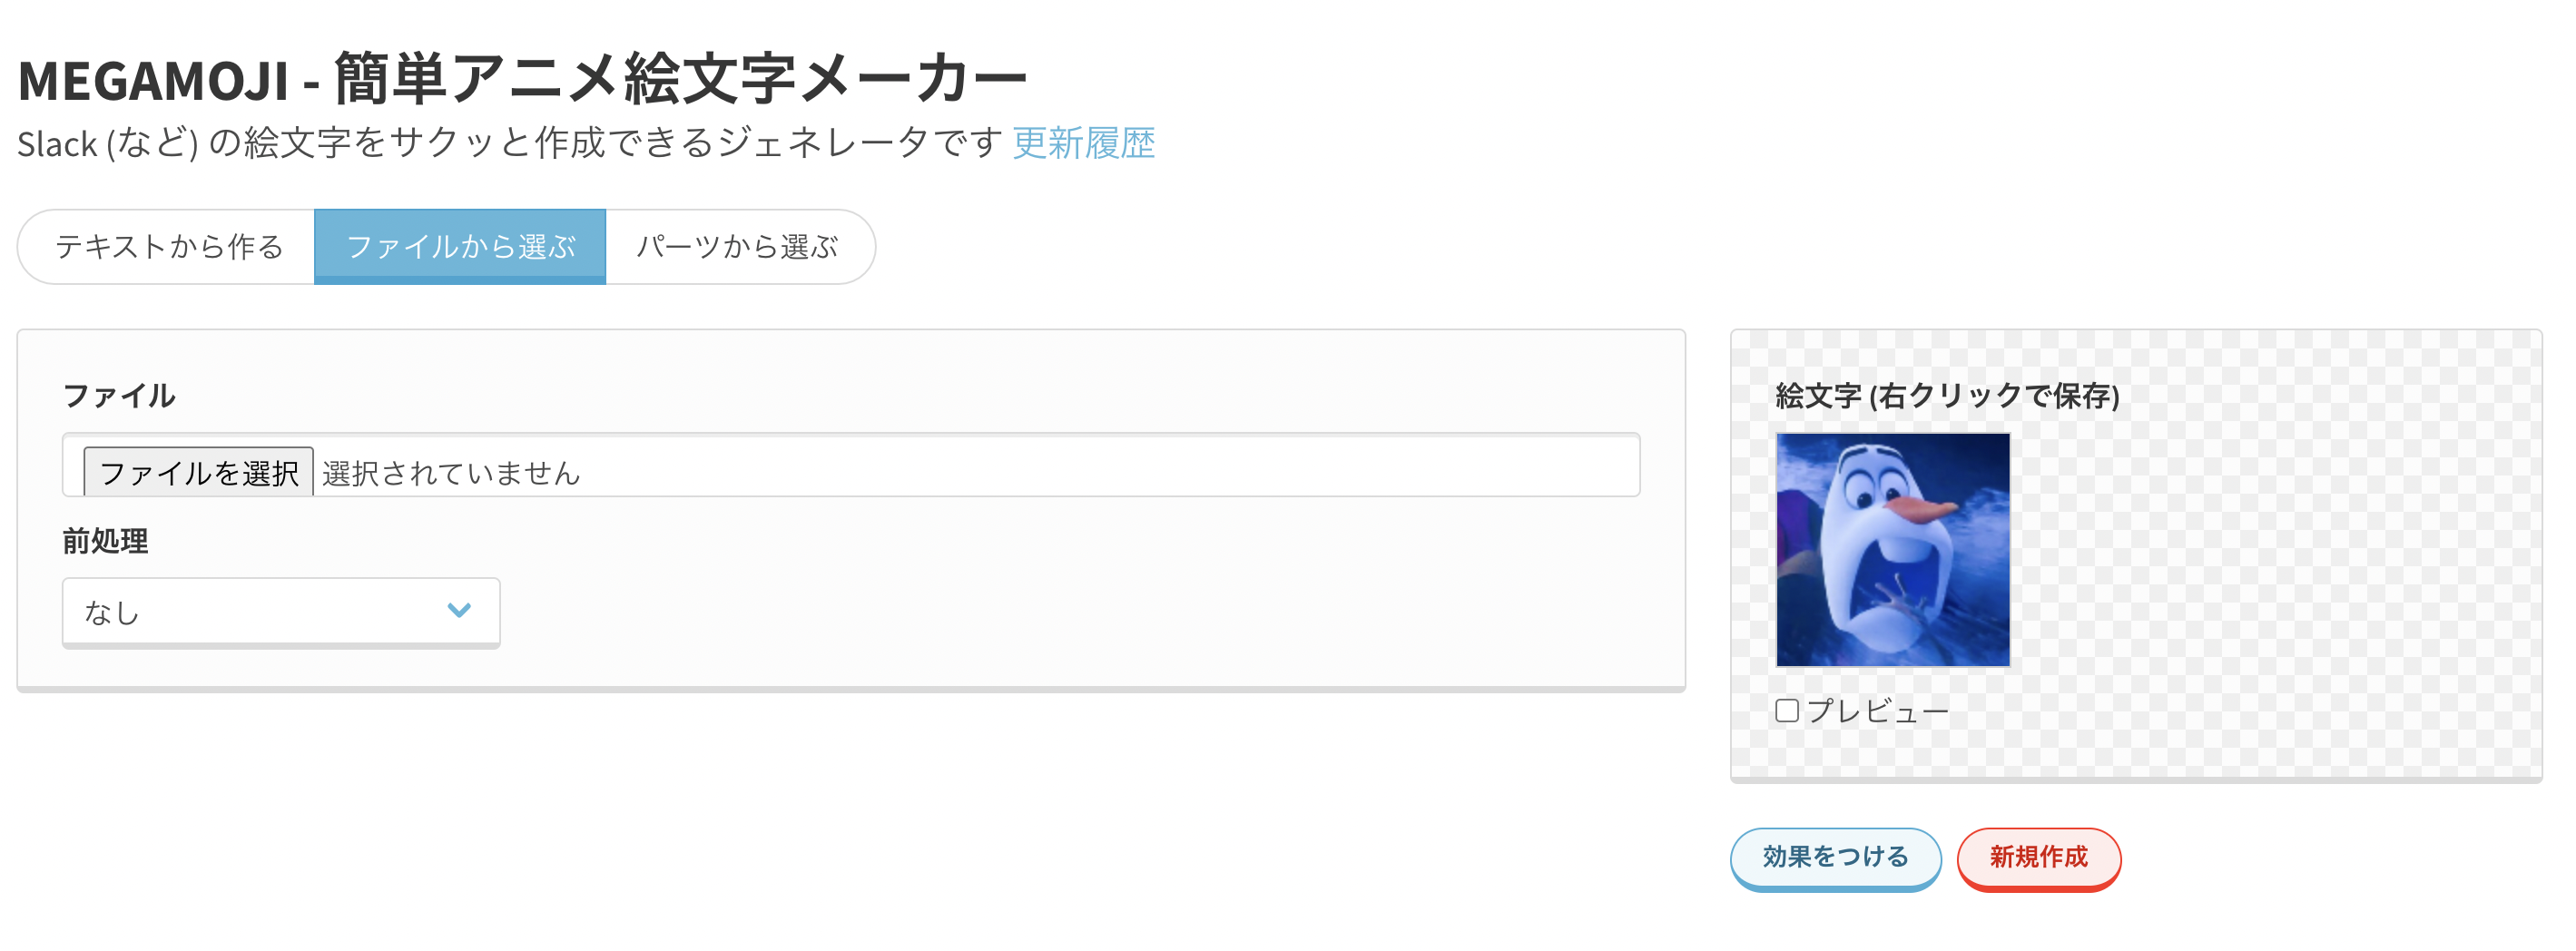The image size is (2576, 951).
Task: Click the ファイルを選択 file picker button
Action: pos(197,471)
